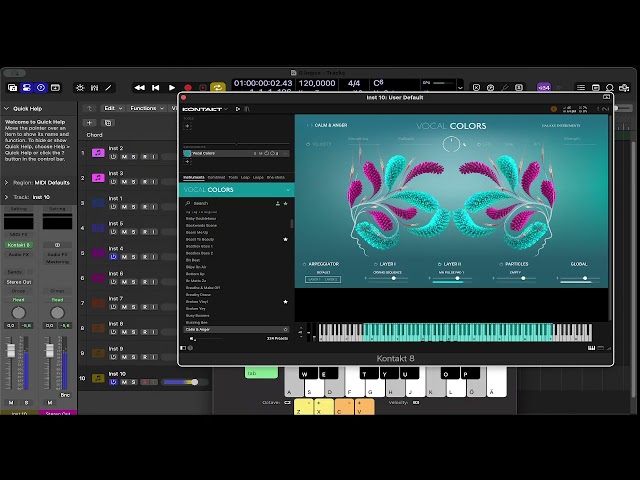Favorite the Calm & Anger preset star
640x480 pixels.
click(286, 329)
